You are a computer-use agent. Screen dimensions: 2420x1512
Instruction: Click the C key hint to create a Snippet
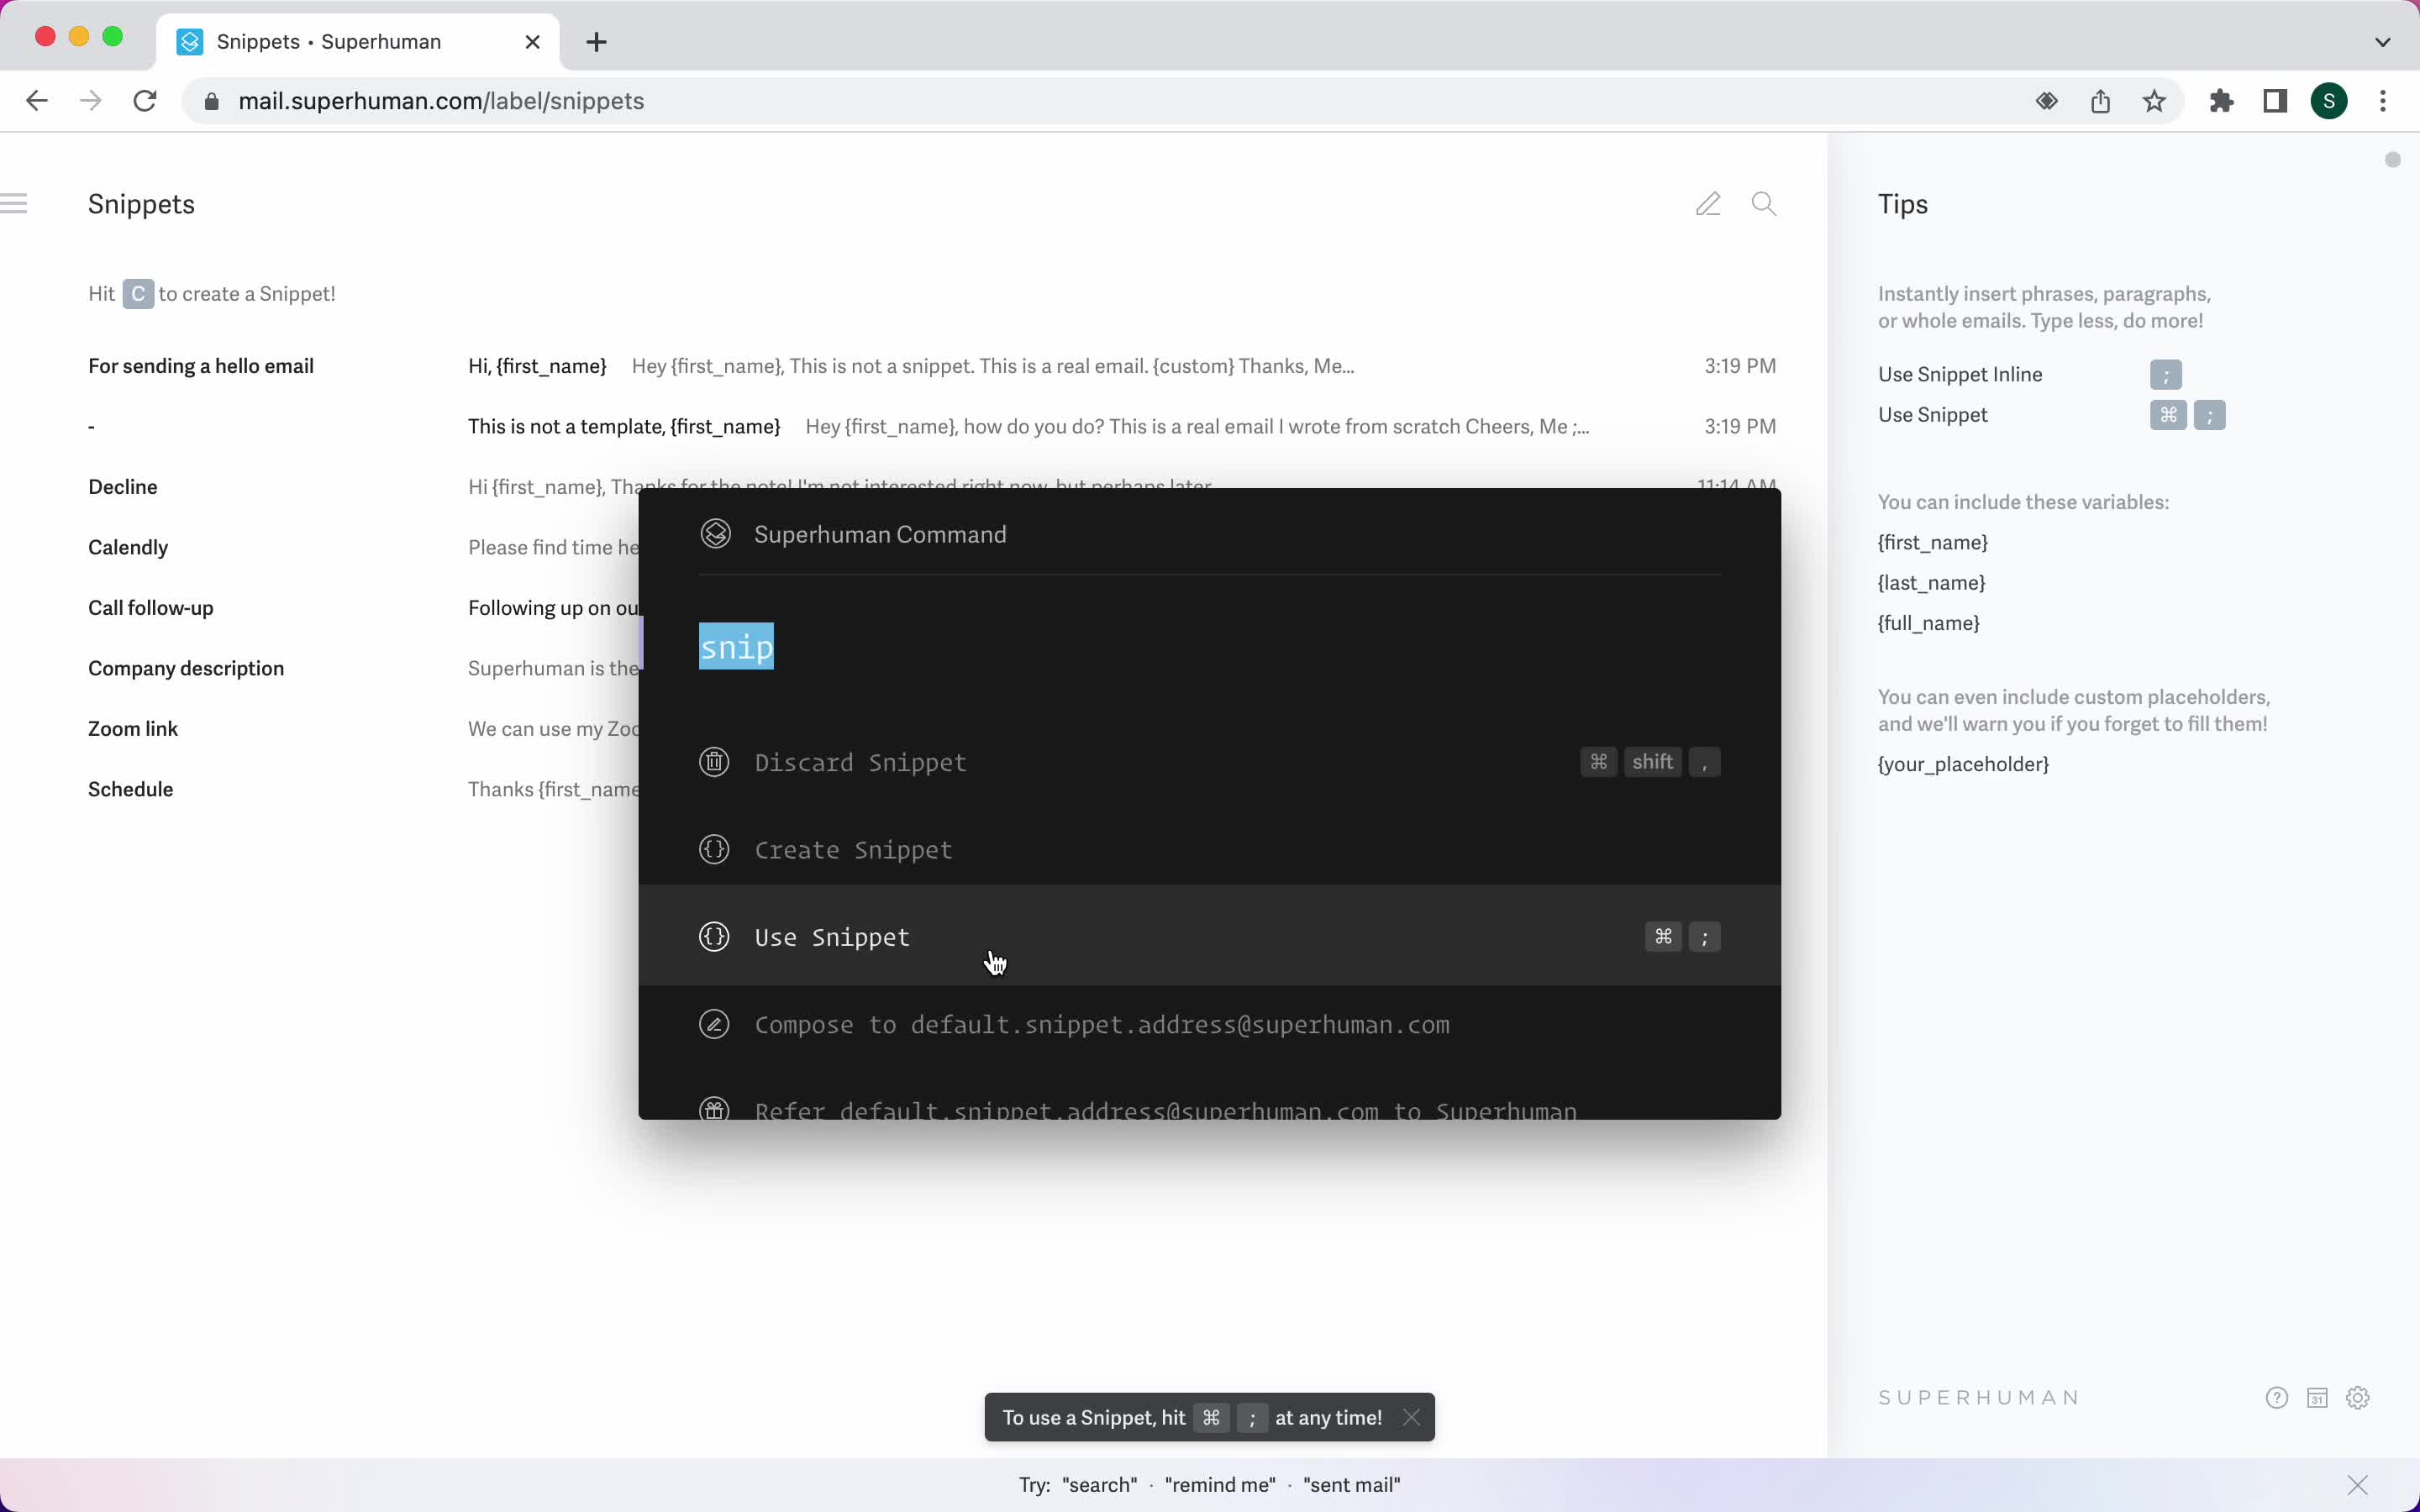(x=138, y=294)
